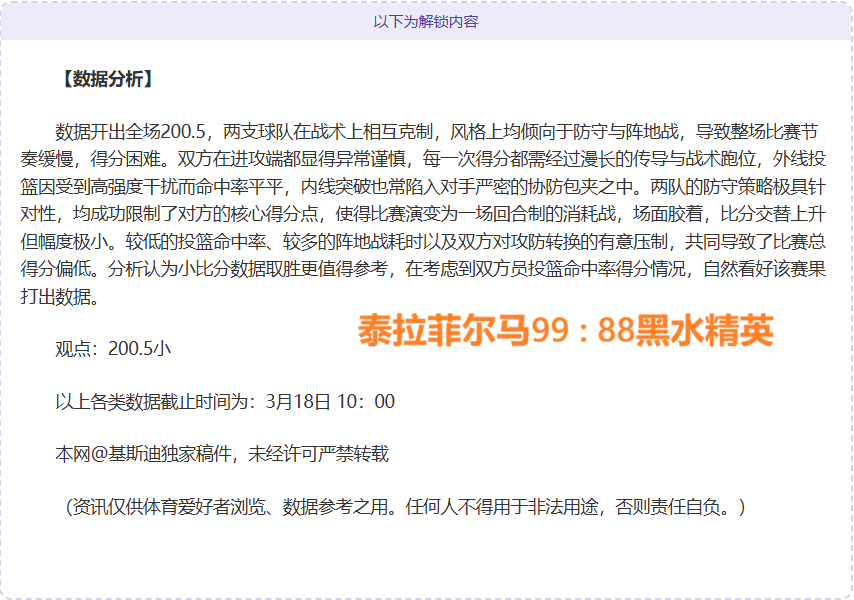854x600 pixels.
Task: Click the '未经许可严禁转载' copyright notice
Action: point(319,455)
